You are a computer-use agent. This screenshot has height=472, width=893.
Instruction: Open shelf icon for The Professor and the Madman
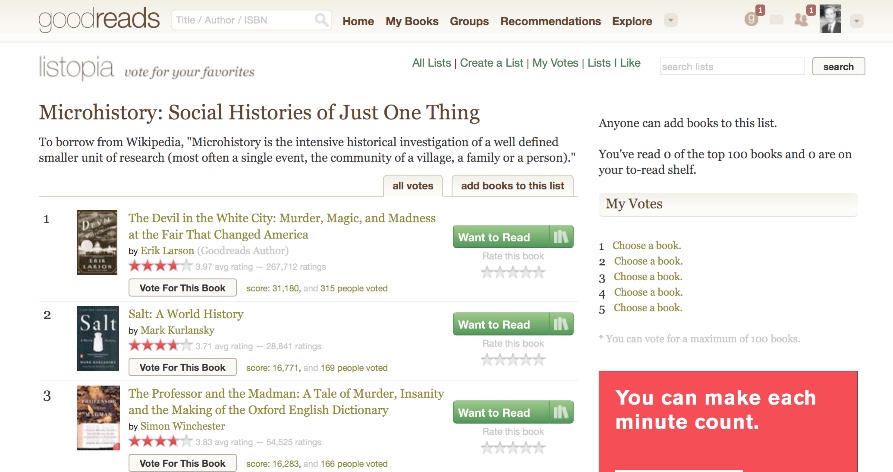[561, 412]
